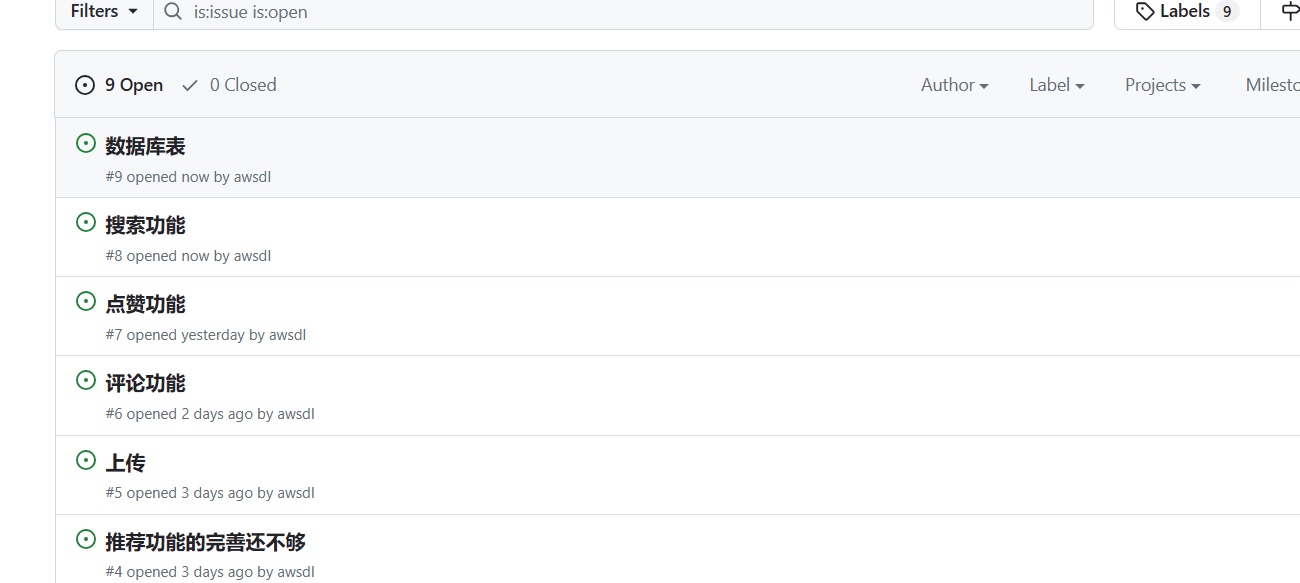This screenshot has height=583, width=1300.
Task: Open the 搜索功能 issue title link
Action: click(x=145, y=225)
